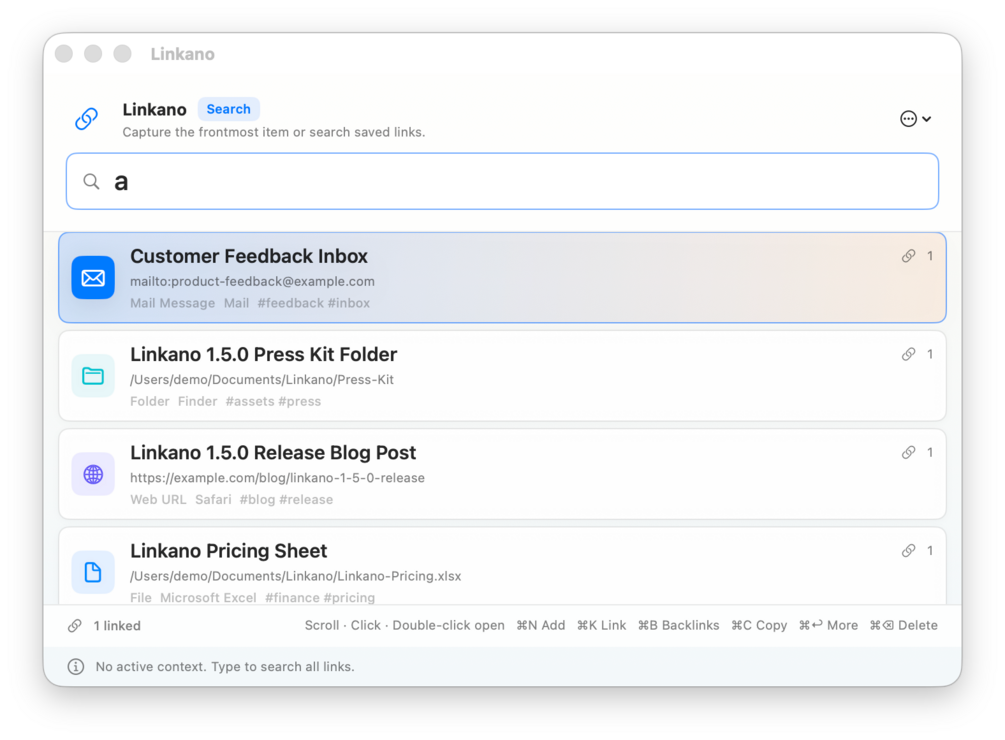Image resolution: width=1005 pixels, height=740 pixels.
Task: Click the Search mode badge
Action: click(228, 109)
